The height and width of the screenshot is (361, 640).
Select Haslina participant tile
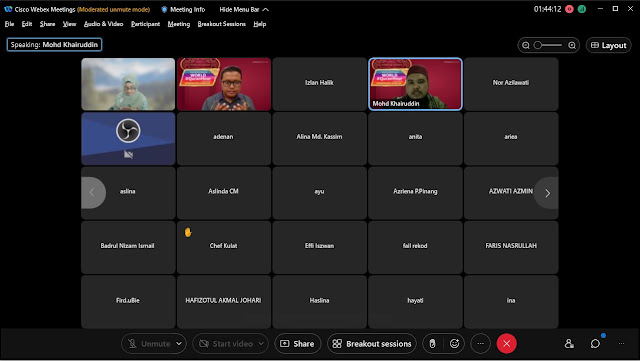(320, 302)
